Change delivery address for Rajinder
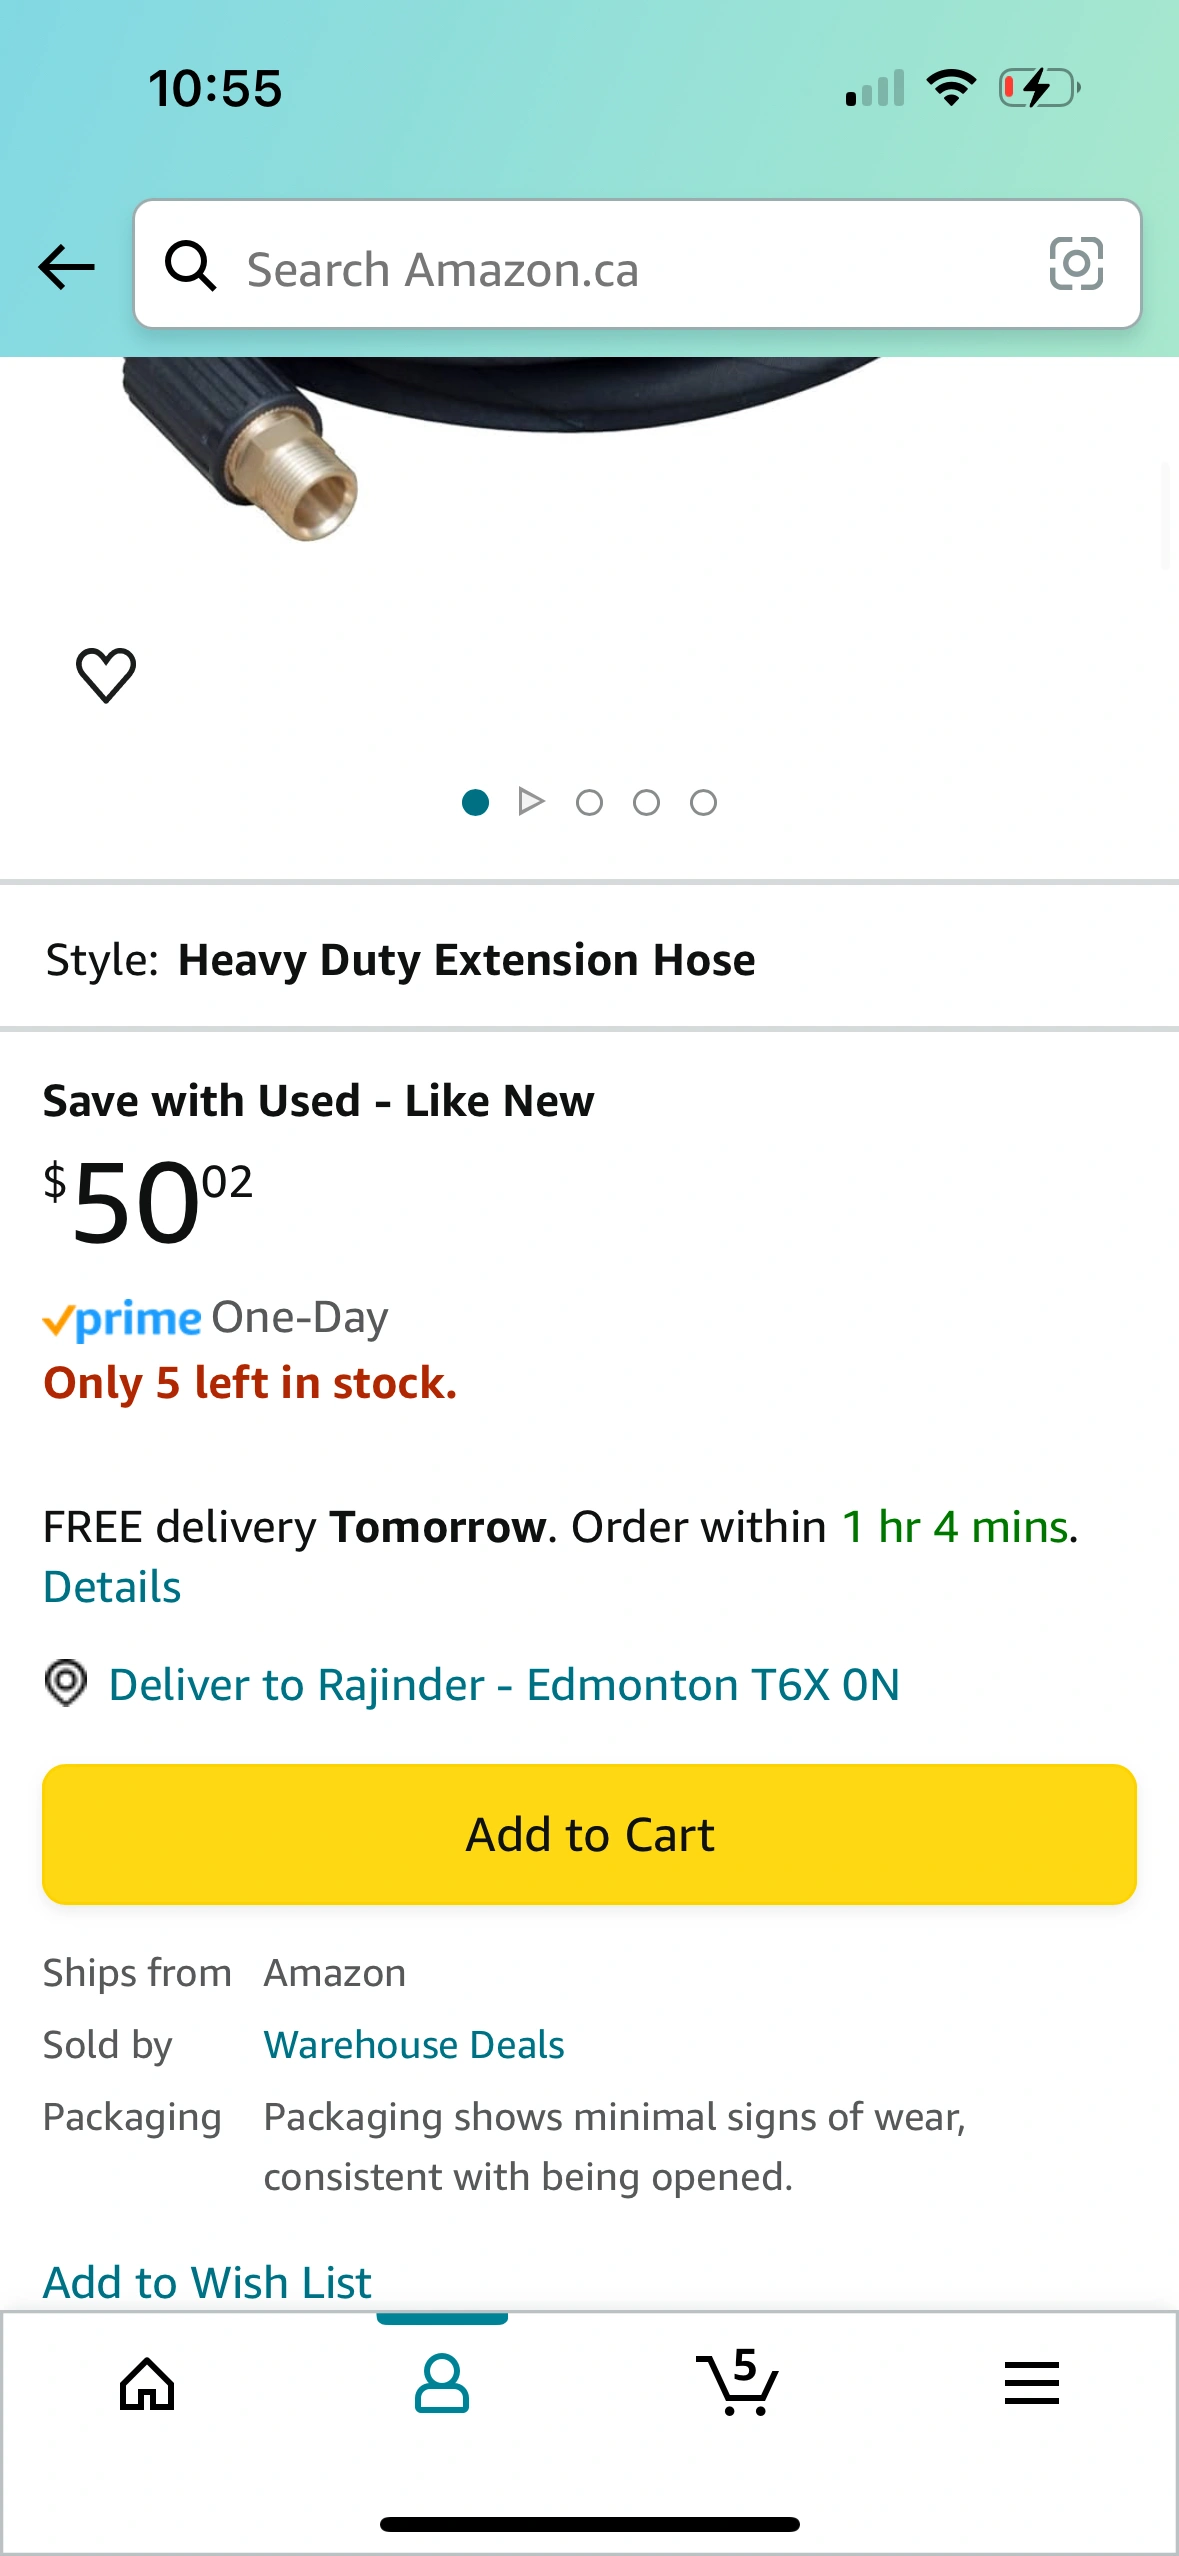Viewport: 1179px width, 2556px height. 504,1685
